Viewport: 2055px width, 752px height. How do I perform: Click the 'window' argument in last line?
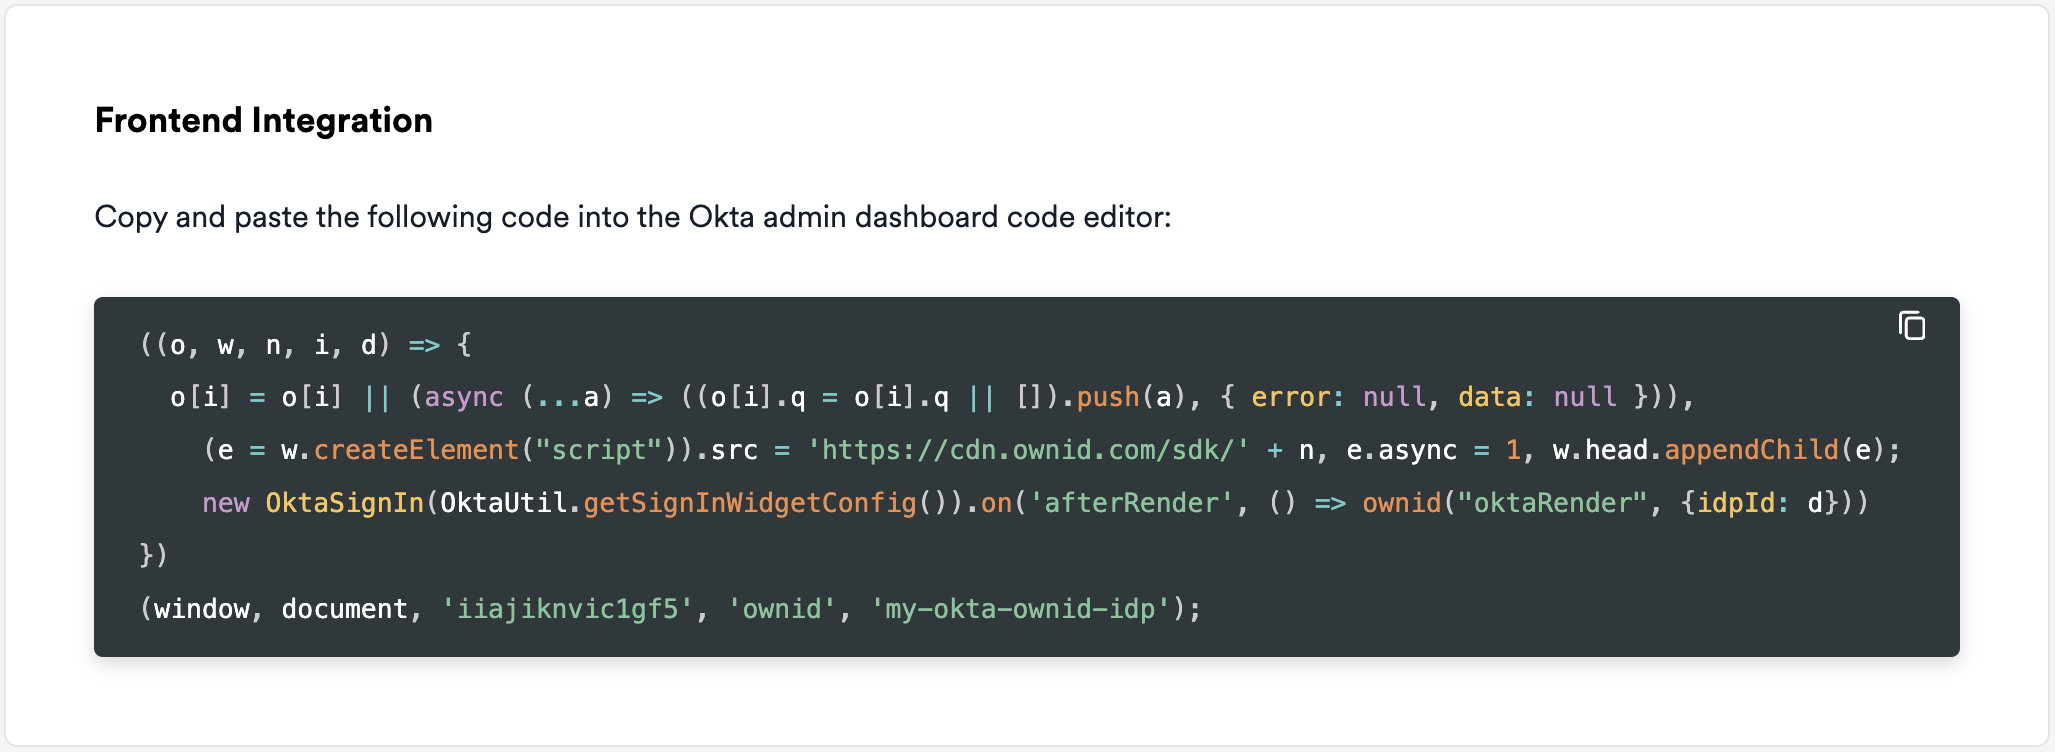click(201, 609)
